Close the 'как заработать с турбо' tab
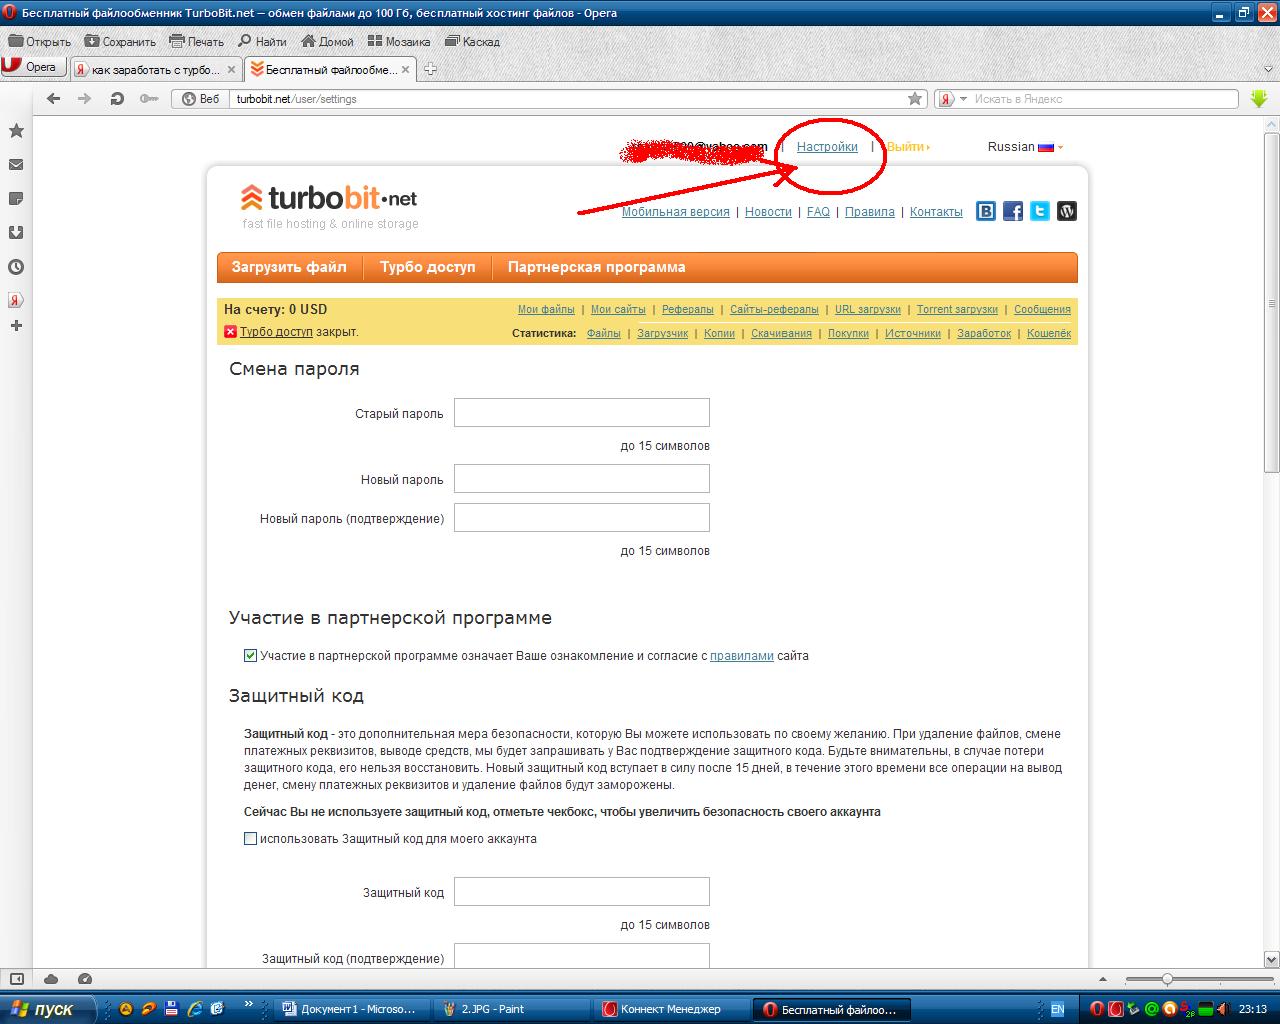 click(x=232, y=70)
